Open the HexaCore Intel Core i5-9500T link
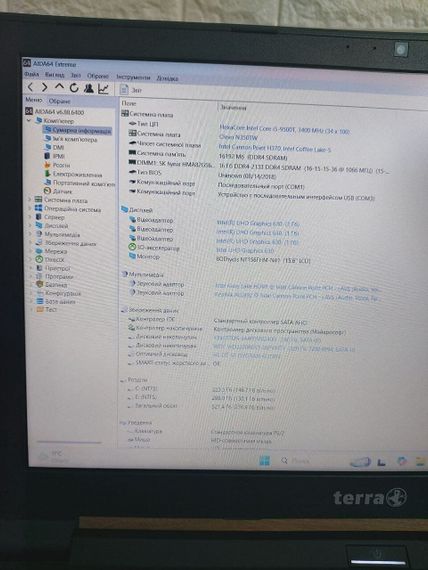Viewport: 428px width, 570px height. point(284,129)
